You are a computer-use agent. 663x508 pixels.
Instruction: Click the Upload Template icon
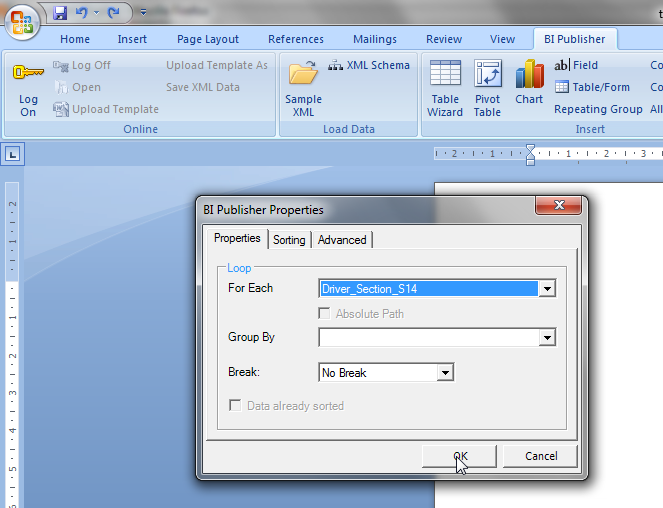pyautogui.click(x=61, y=109)
